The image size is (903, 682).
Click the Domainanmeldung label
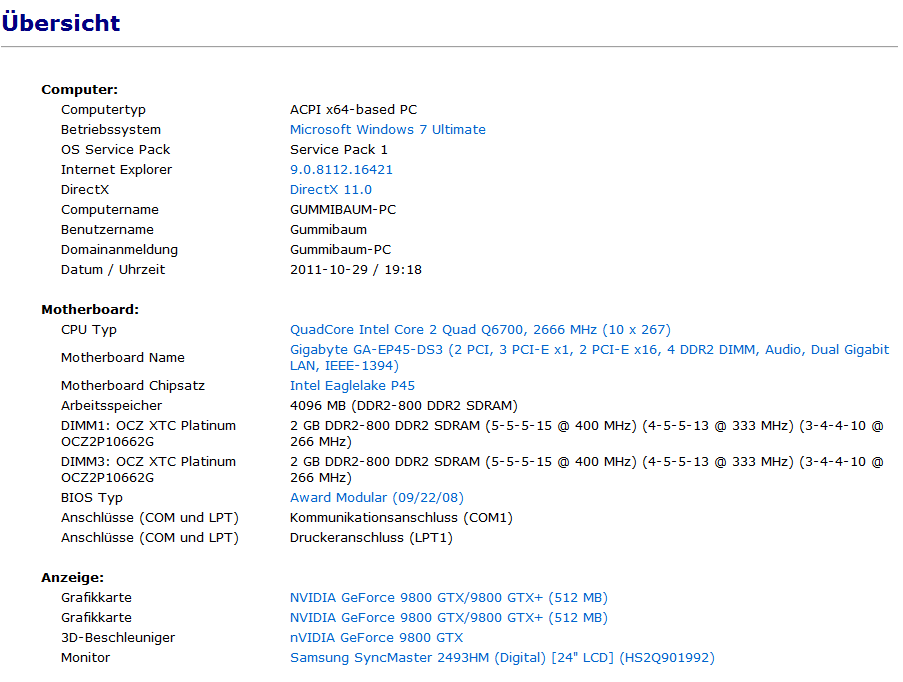119,250
